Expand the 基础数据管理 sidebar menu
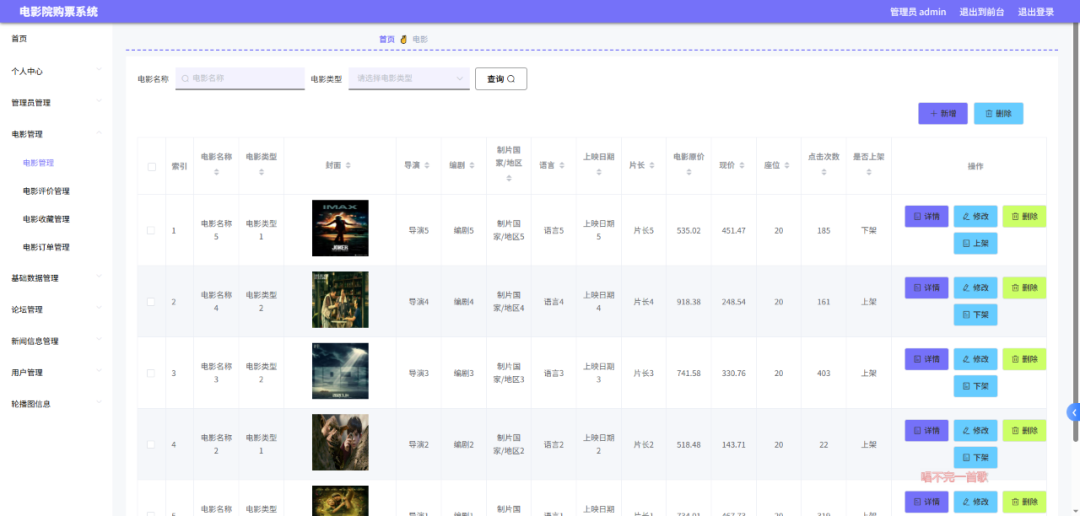 [56, 278]
